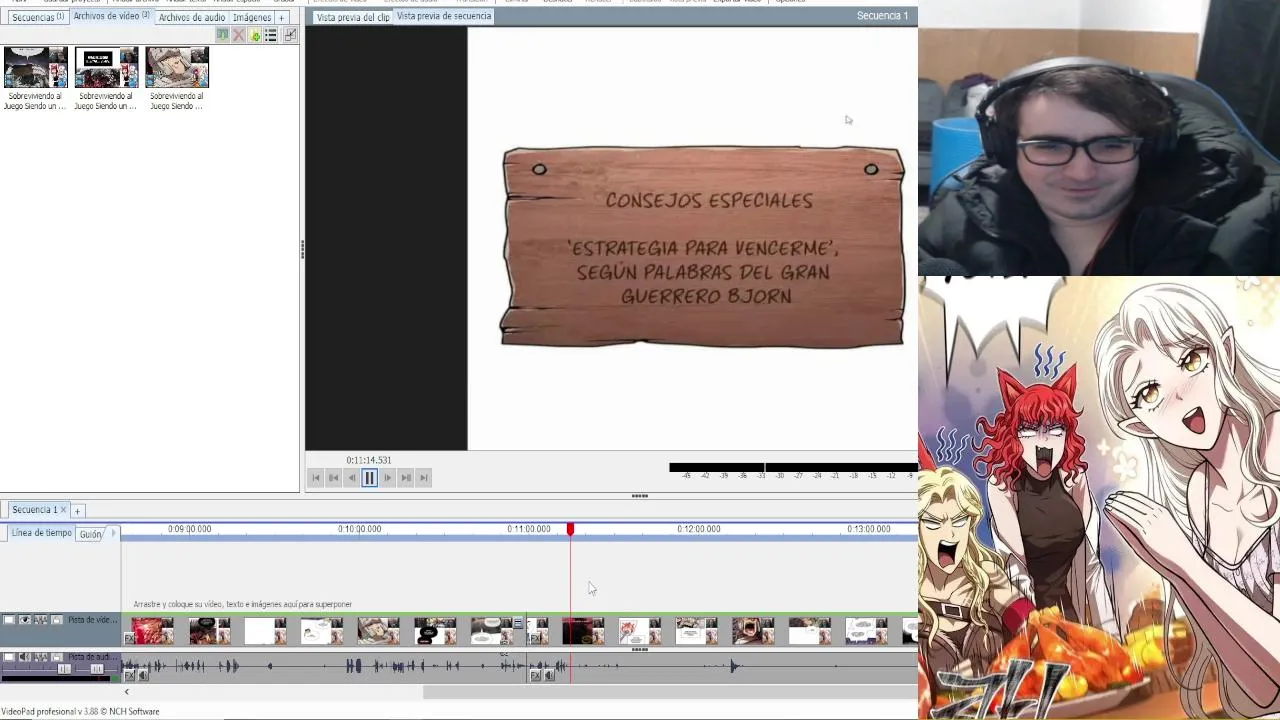Click the 0:09:00.000 mark on ruler

[189, 529]
